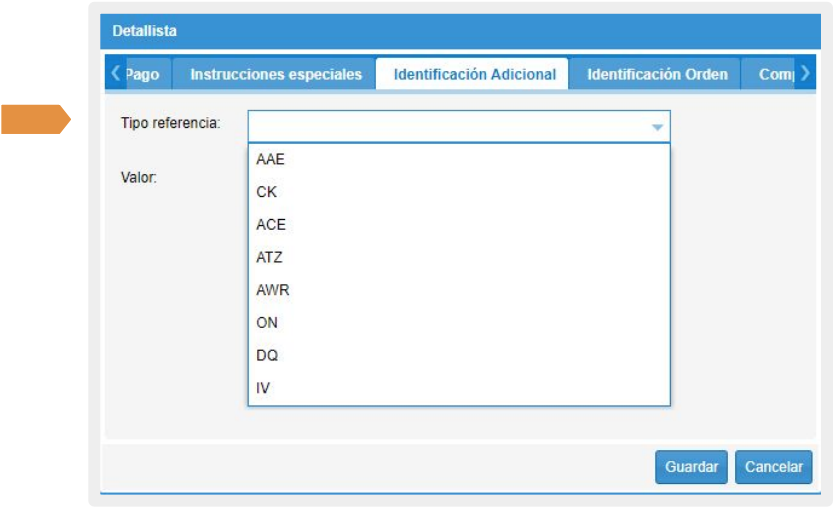834x510 pixels.
Task: Pick the ACE reference type option
Action: click(x=270, y=225)
